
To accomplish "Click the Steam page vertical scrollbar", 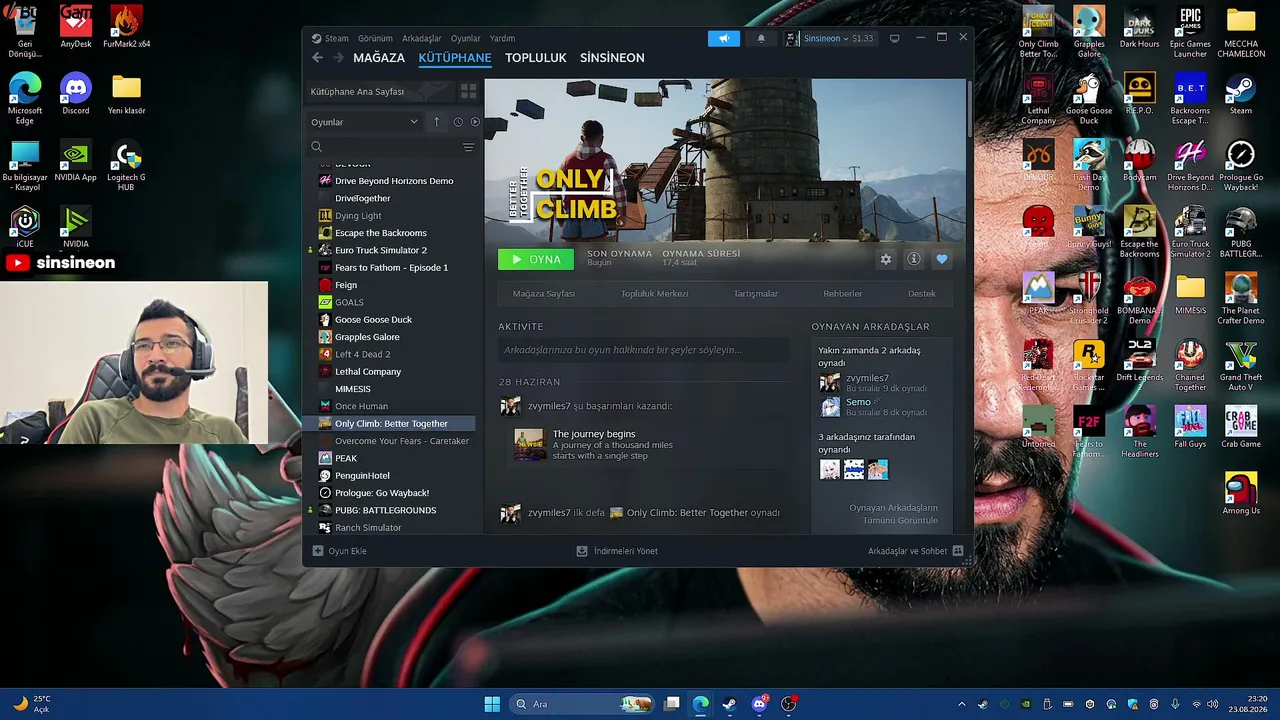I will [968, 108].
